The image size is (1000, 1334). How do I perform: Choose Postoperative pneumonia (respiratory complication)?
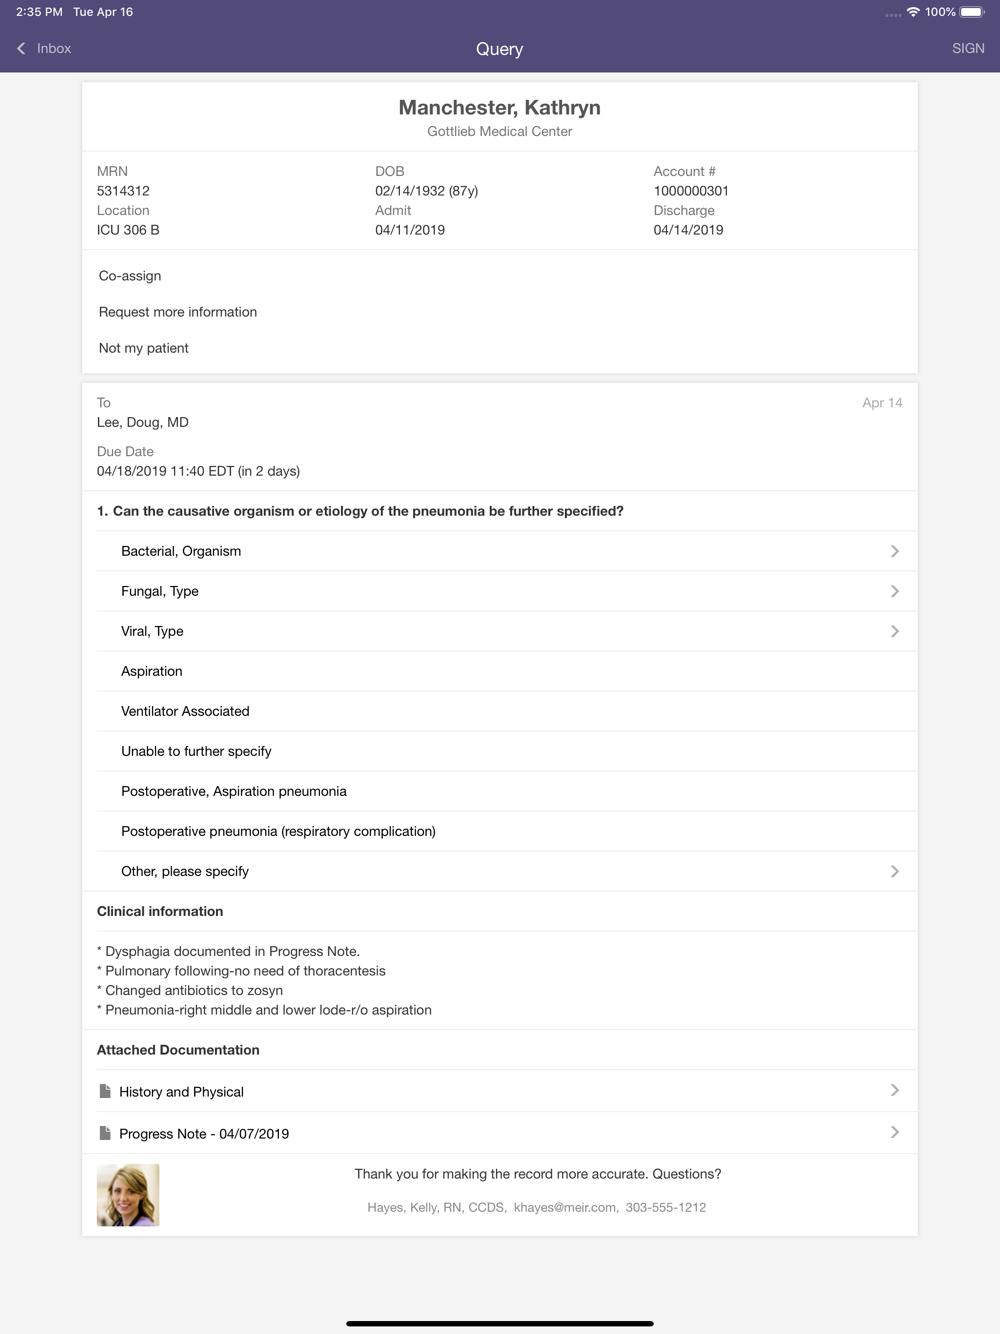(x=278, y=831)
